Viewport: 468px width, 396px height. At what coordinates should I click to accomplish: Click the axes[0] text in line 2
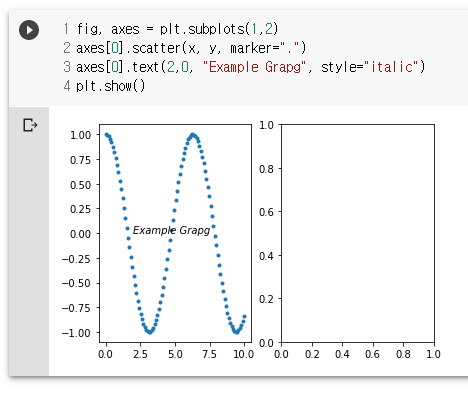click(x=100, y=48)
